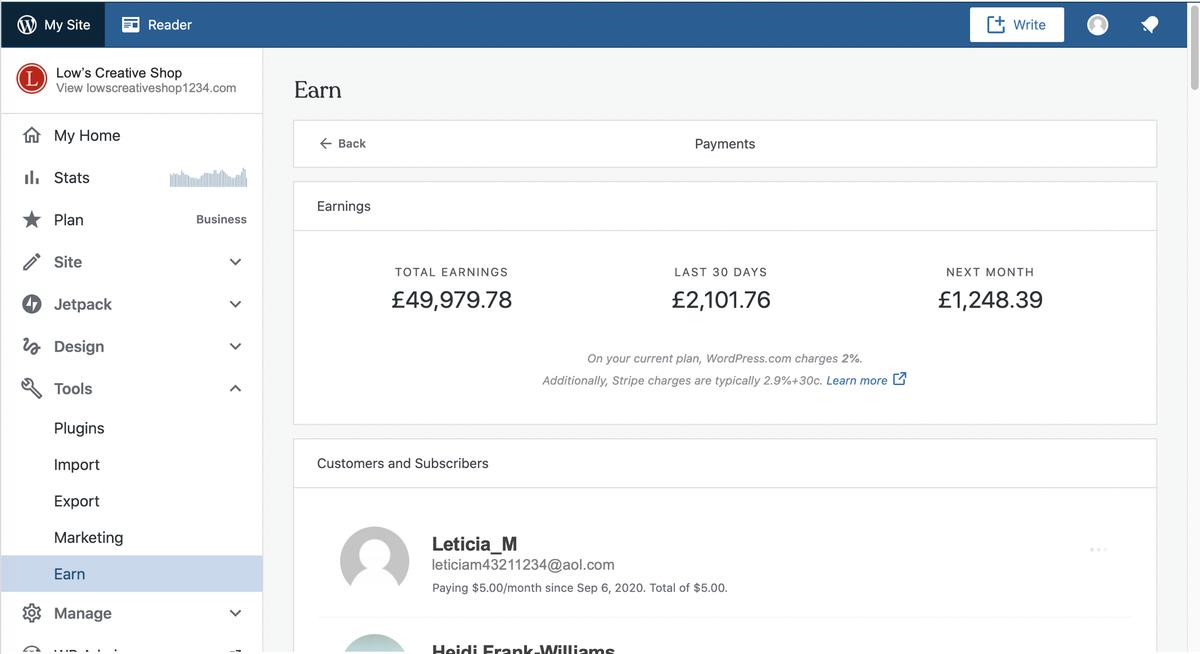Open the Reader section

(156, 25)
